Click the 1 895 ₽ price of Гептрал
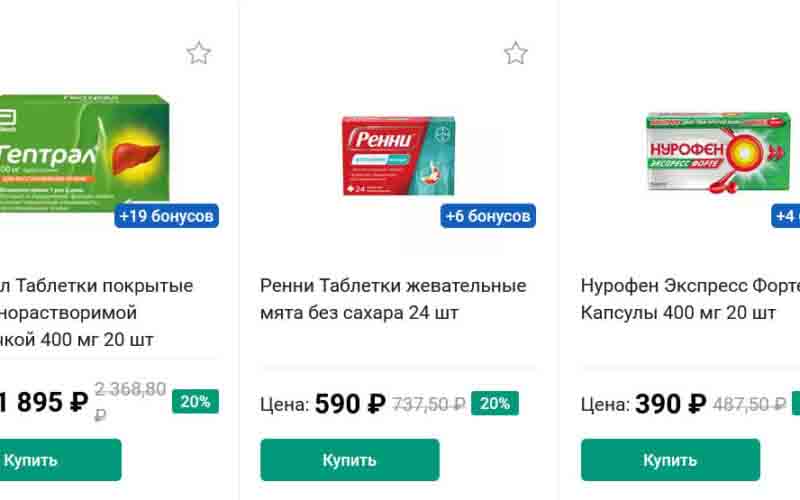This screenshot has height=500, width=800. 45,402
